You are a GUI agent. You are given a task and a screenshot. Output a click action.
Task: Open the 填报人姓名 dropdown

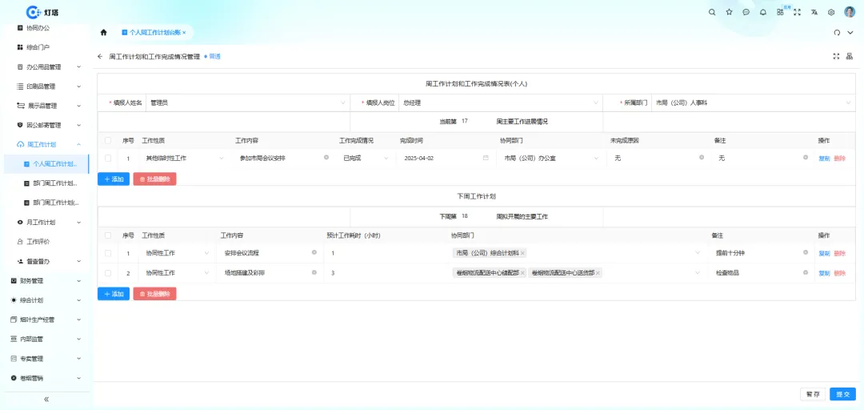click(247, 102)
